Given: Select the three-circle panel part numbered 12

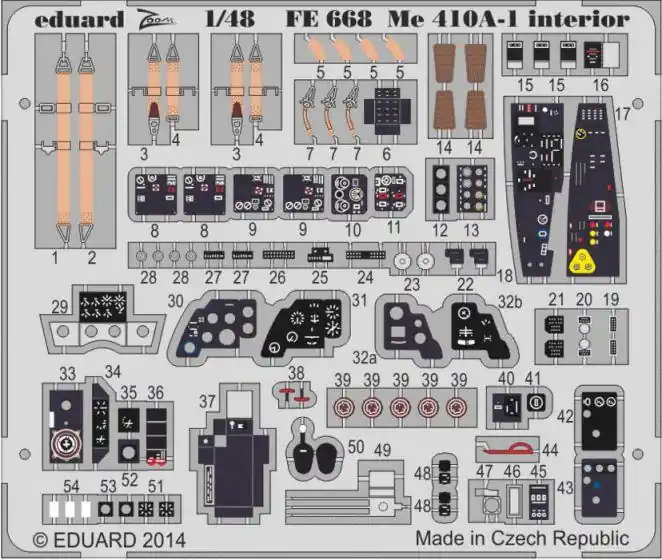Looking at the screenshot, I should [440, 188].
